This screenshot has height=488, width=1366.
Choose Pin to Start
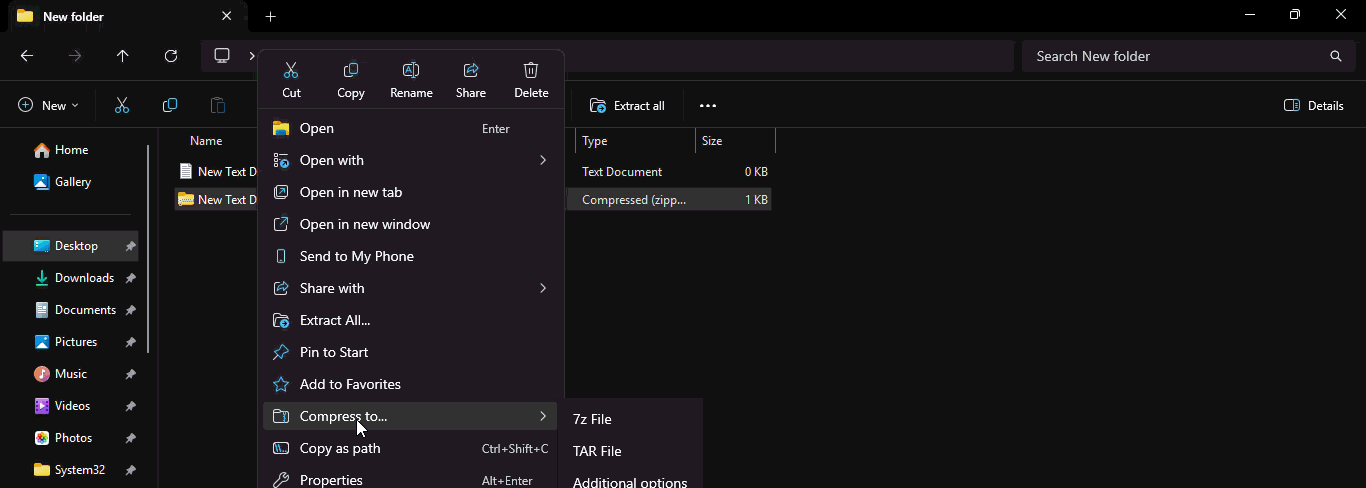click(411, 352)
